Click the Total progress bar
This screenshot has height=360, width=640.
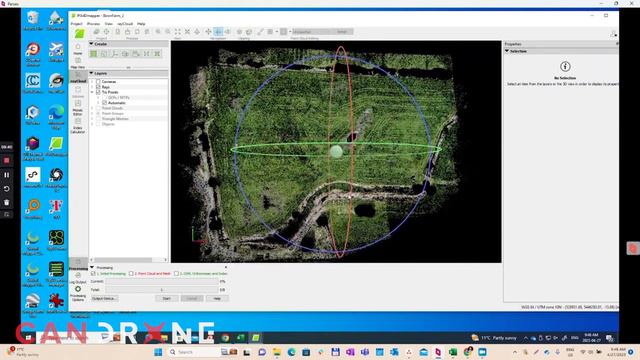click(162, 290)
